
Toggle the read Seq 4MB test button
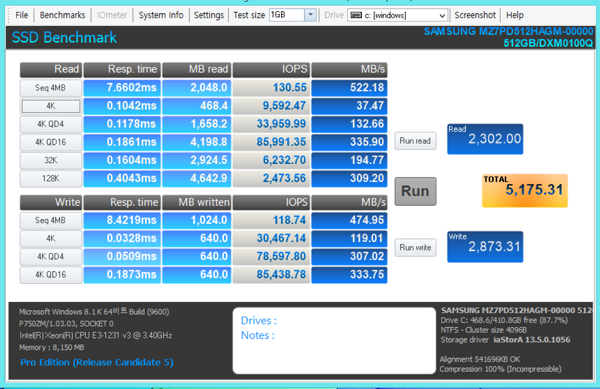[x=51, y=88]
